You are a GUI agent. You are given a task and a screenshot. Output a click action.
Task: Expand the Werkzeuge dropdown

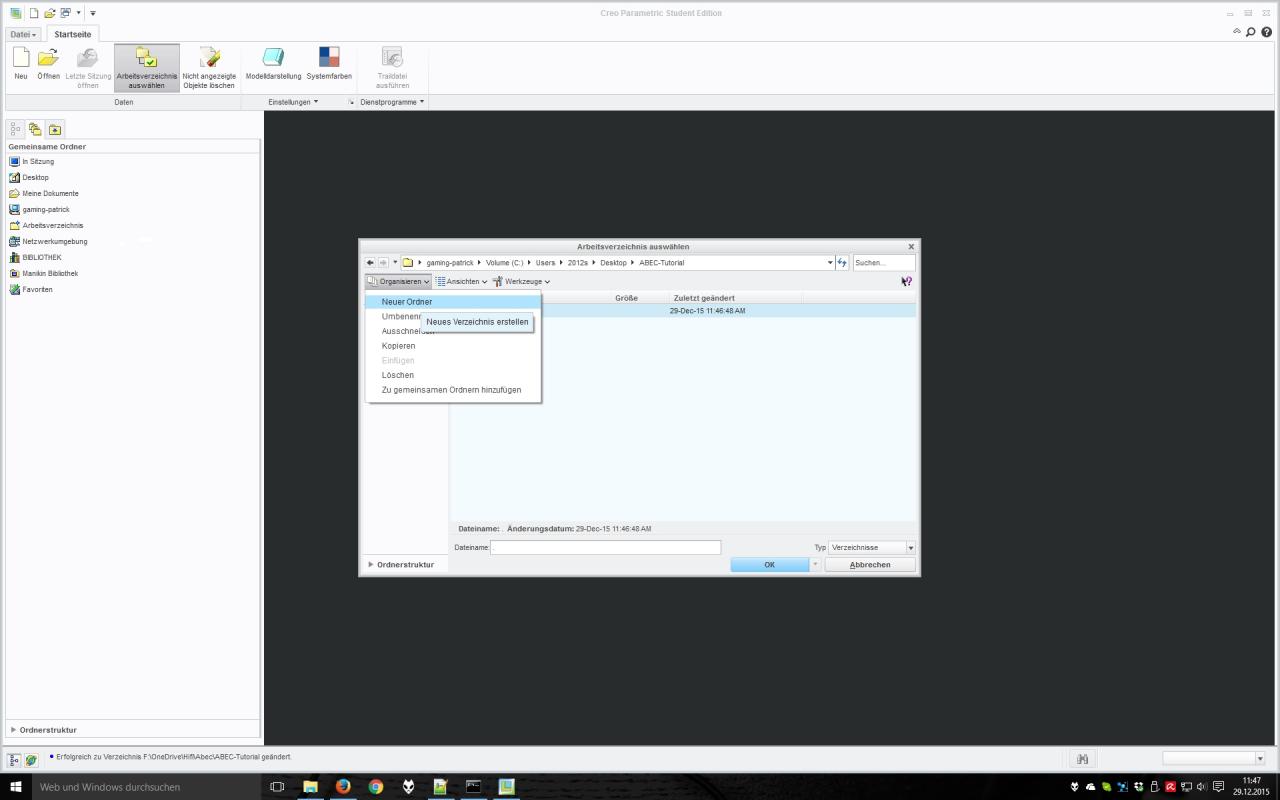(521, 282)
